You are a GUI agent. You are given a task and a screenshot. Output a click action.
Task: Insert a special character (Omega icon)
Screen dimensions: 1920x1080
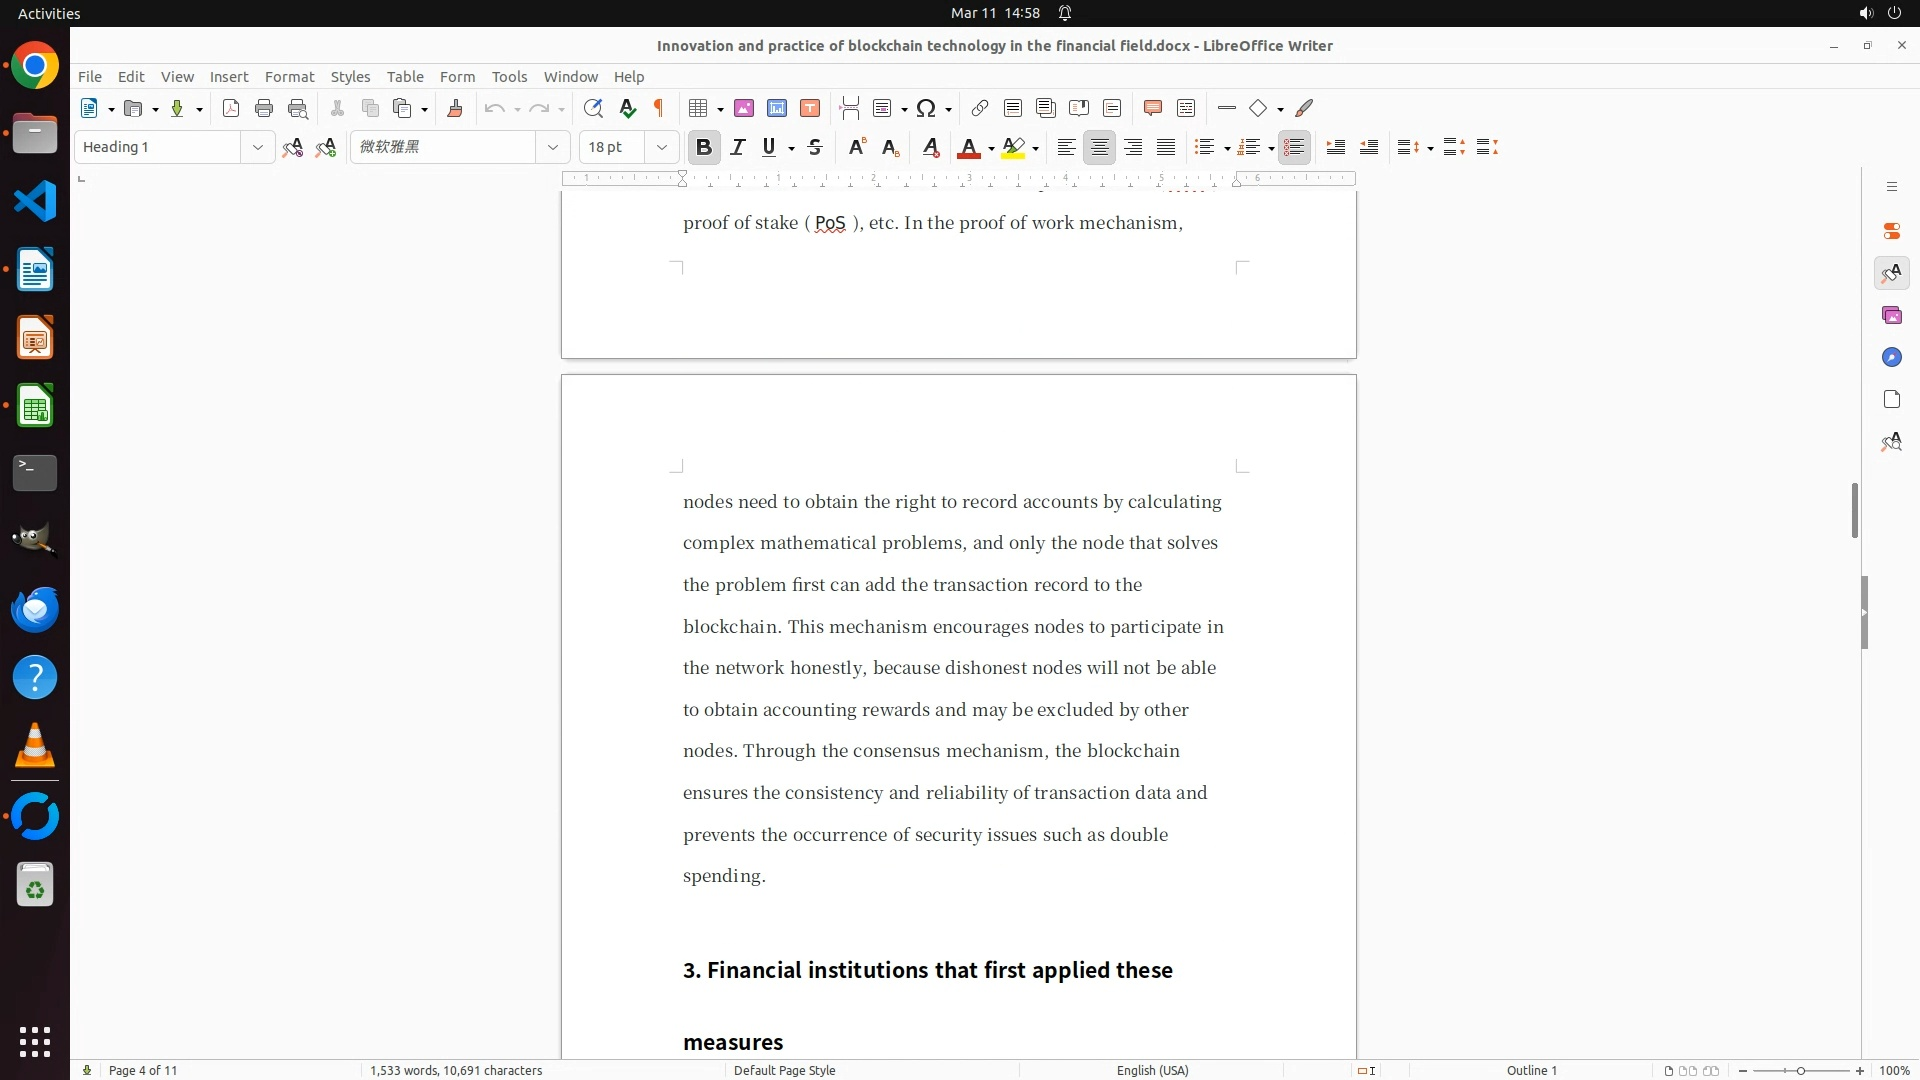coord(926,108)
